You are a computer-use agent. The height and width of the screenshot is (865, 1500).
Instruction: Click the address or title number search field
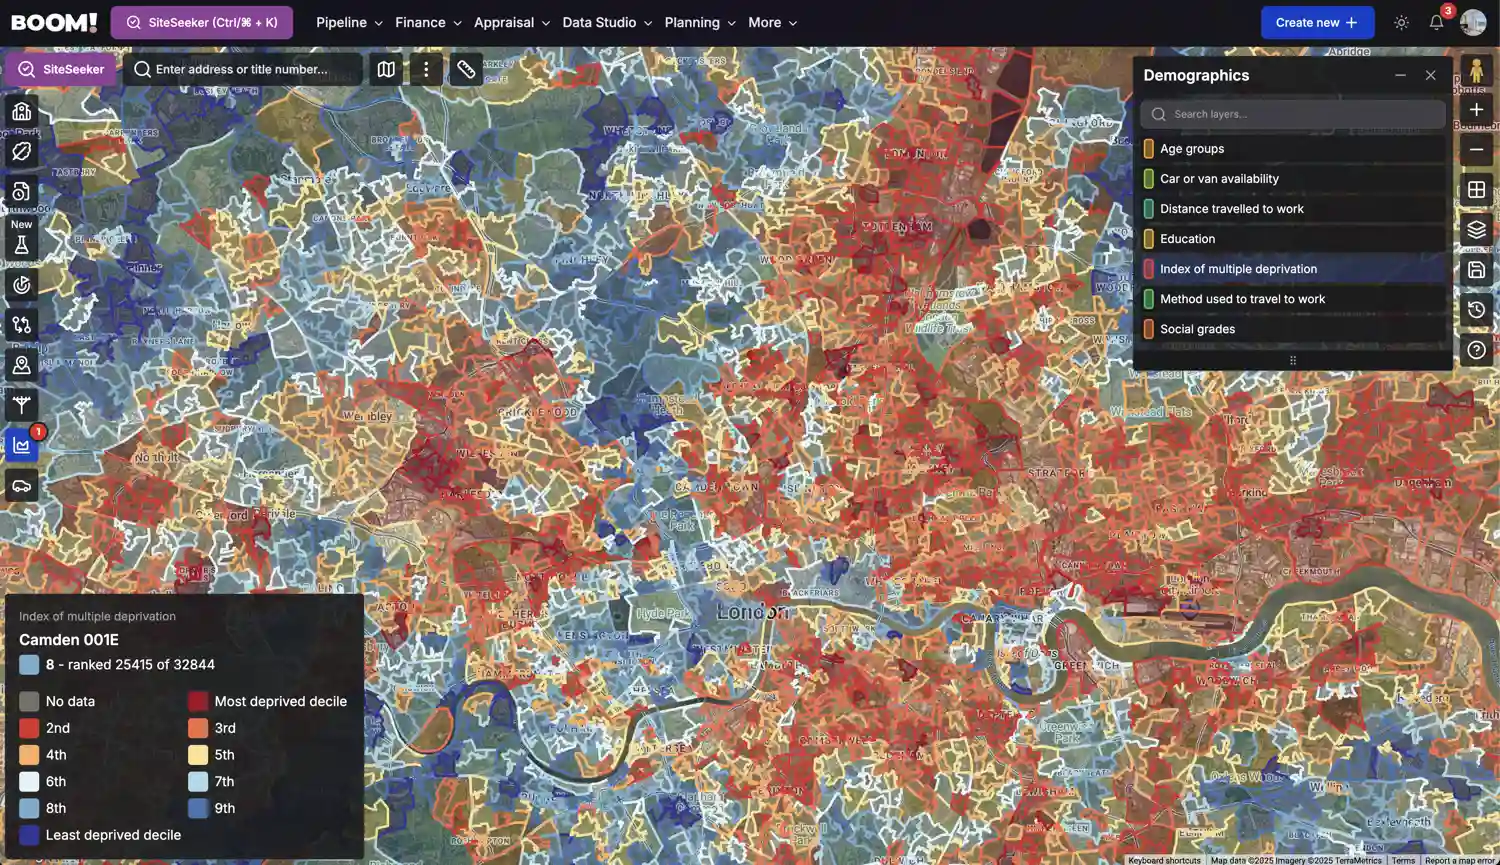[243, 69]
